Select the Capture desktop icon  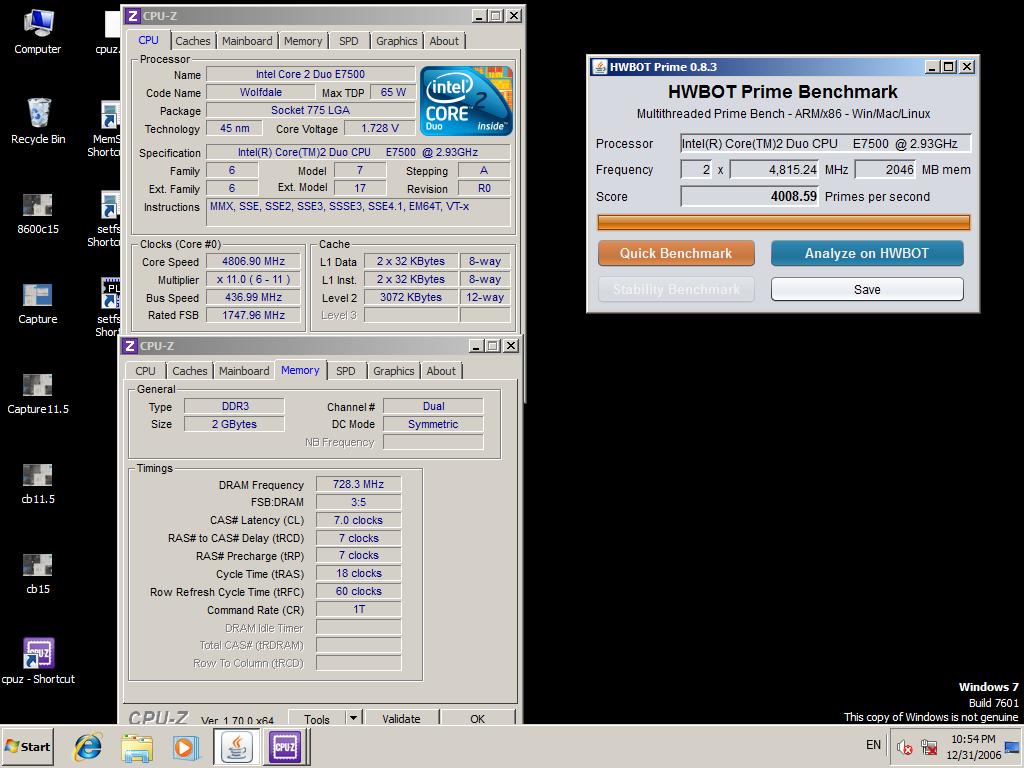click(38, 304)
